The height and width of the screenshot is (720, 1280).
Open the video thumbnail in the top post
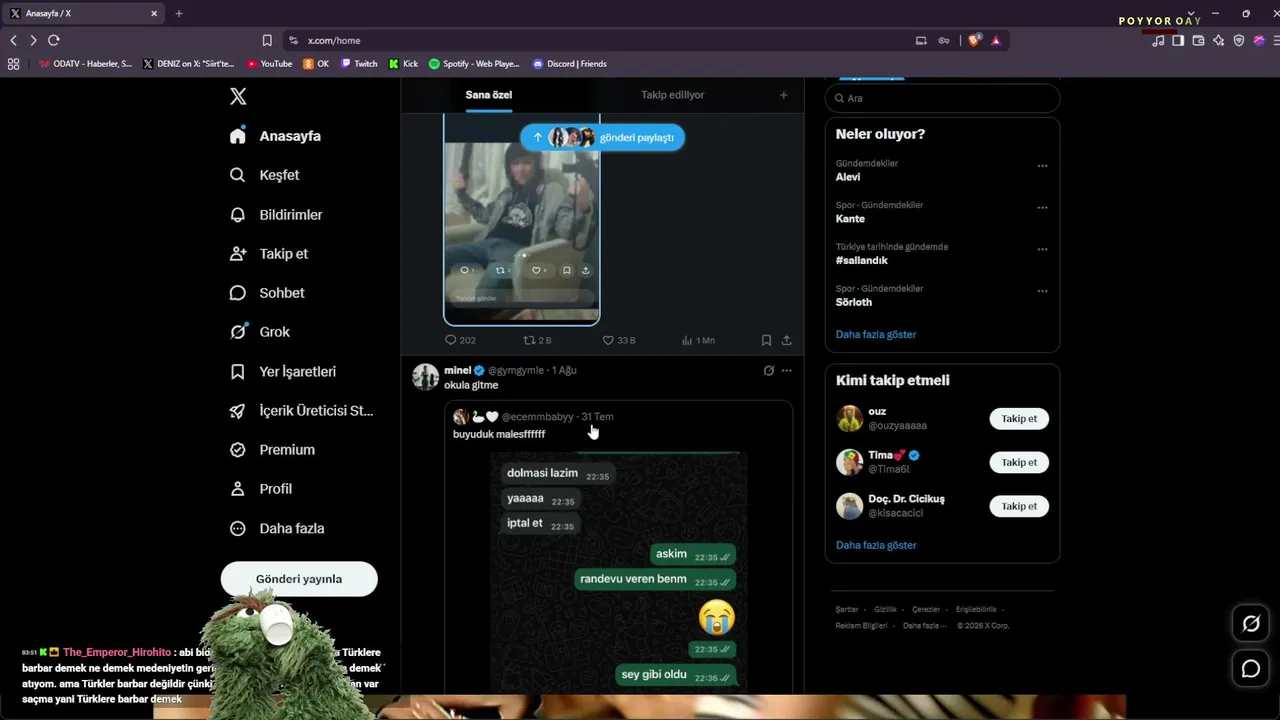click(521, 219)
